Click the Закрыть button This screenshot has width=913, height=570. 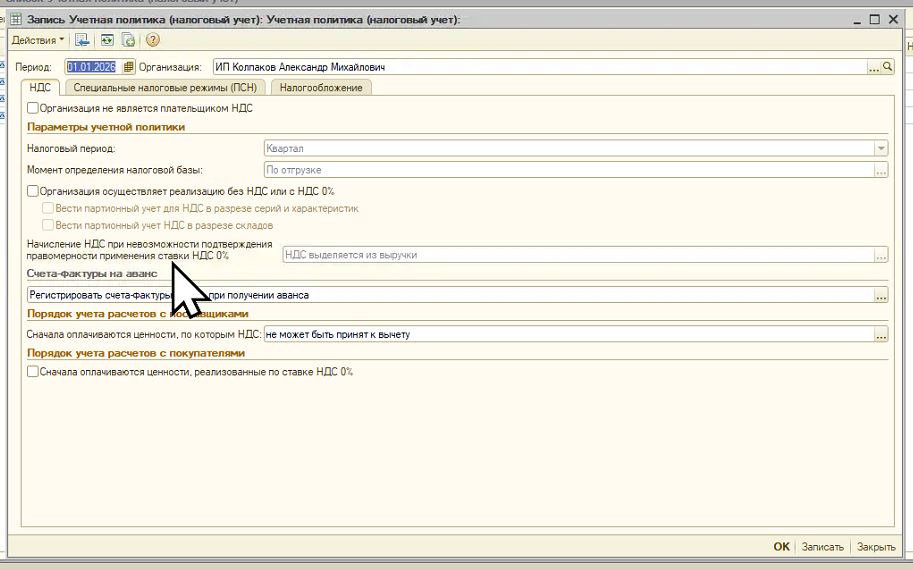pyautogui.click(x=876, y=547)
